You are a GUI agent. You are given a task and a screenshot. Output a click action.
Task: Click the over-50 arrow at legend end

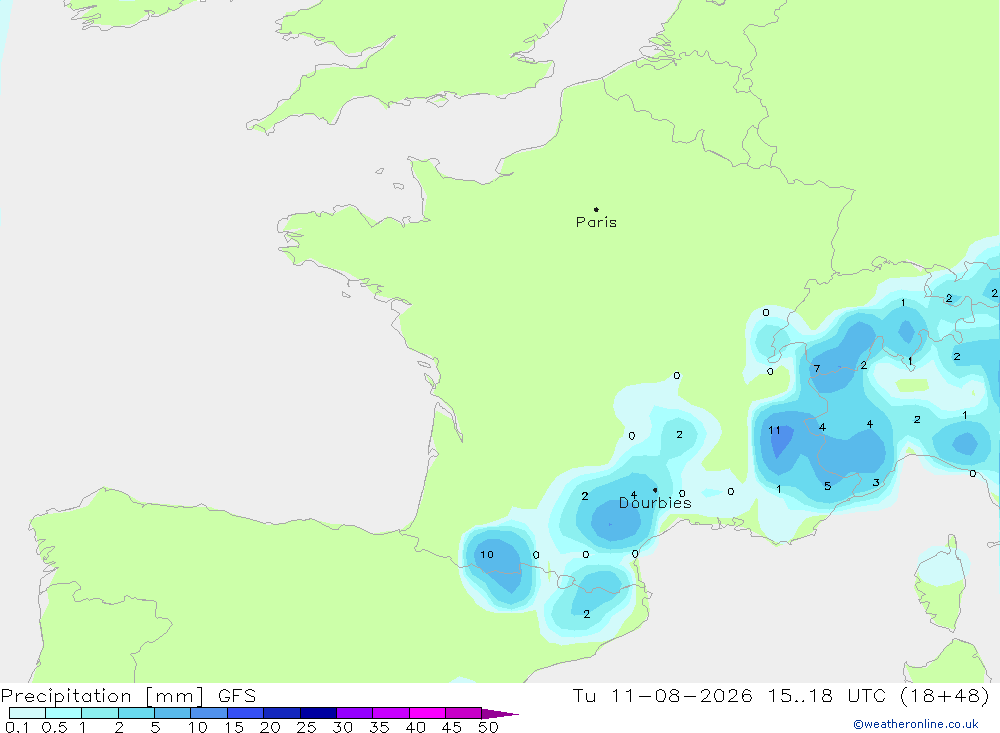pyautogui.click(x=499, y=714)
